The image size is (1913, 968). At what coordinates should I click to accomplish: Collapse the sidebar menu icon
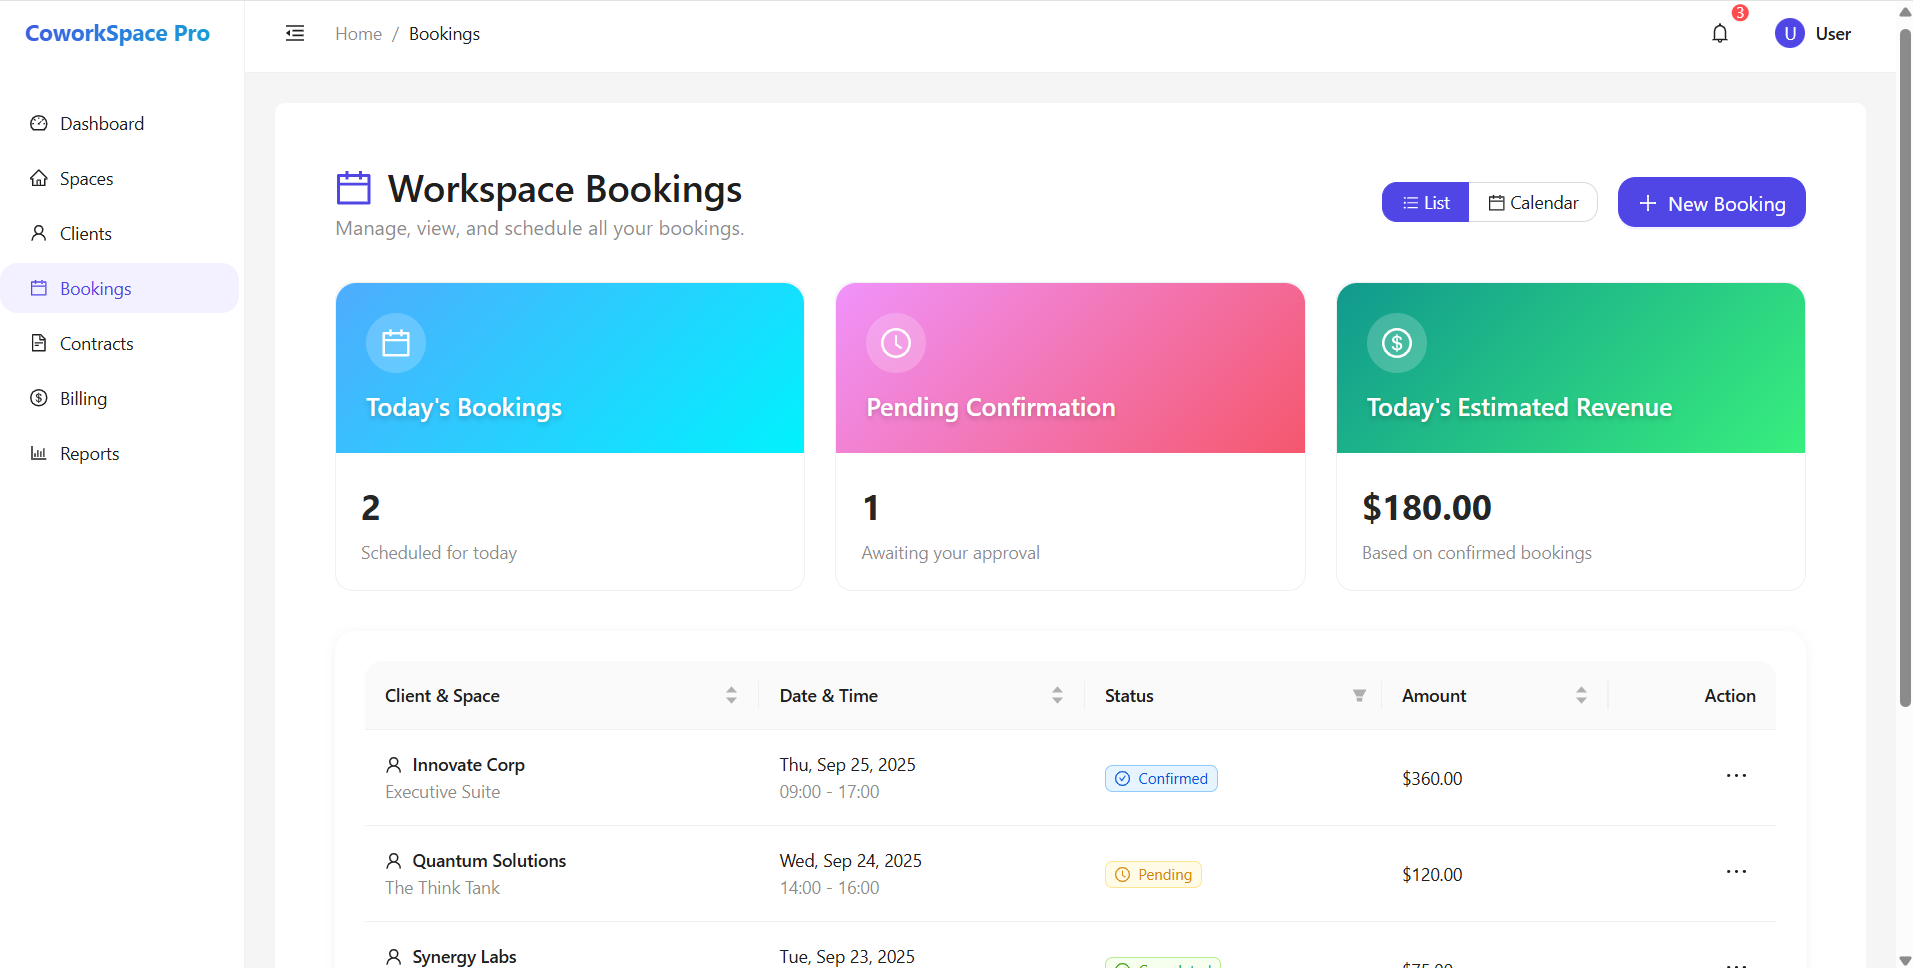pos(295,34)
